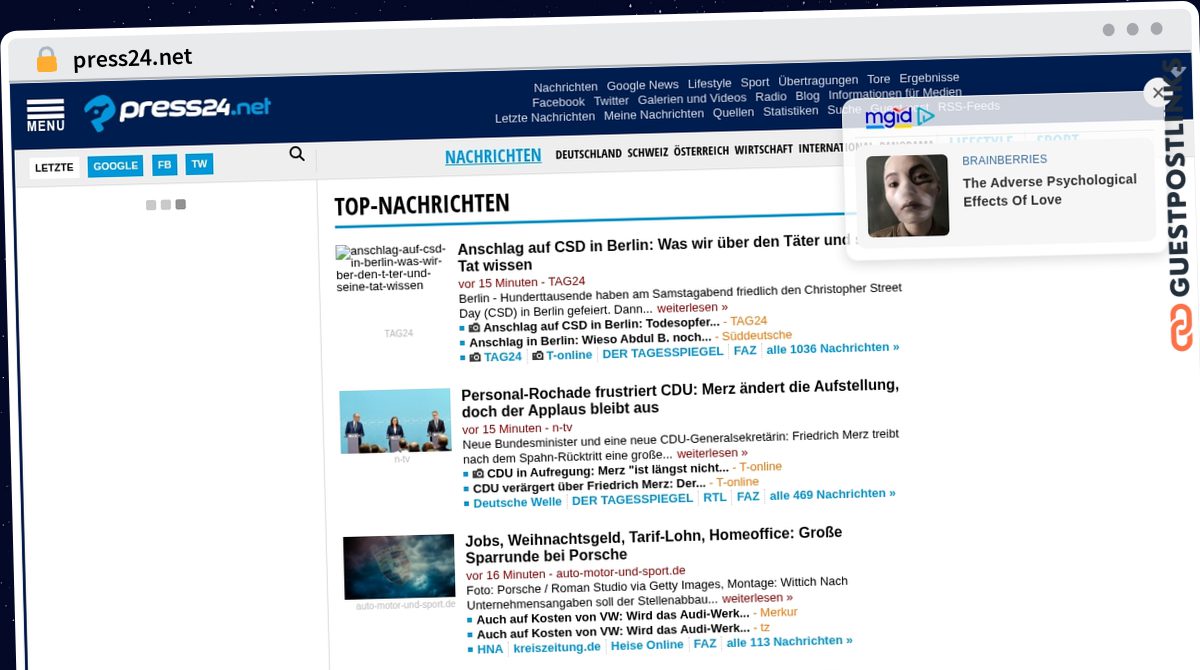Open Galerien und Videos link

[x=692, y=98]
